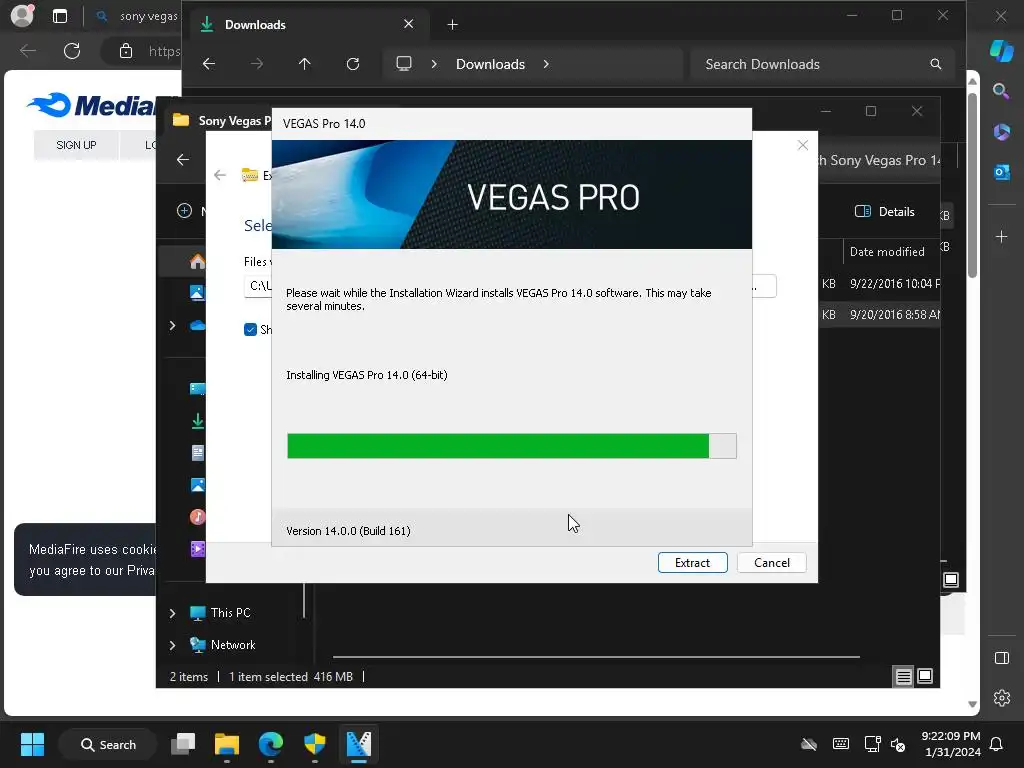Click back arrow in Sony Vegas folder window
The width and height of the screenshot is (1024, 768).
[x=183, y=159]
